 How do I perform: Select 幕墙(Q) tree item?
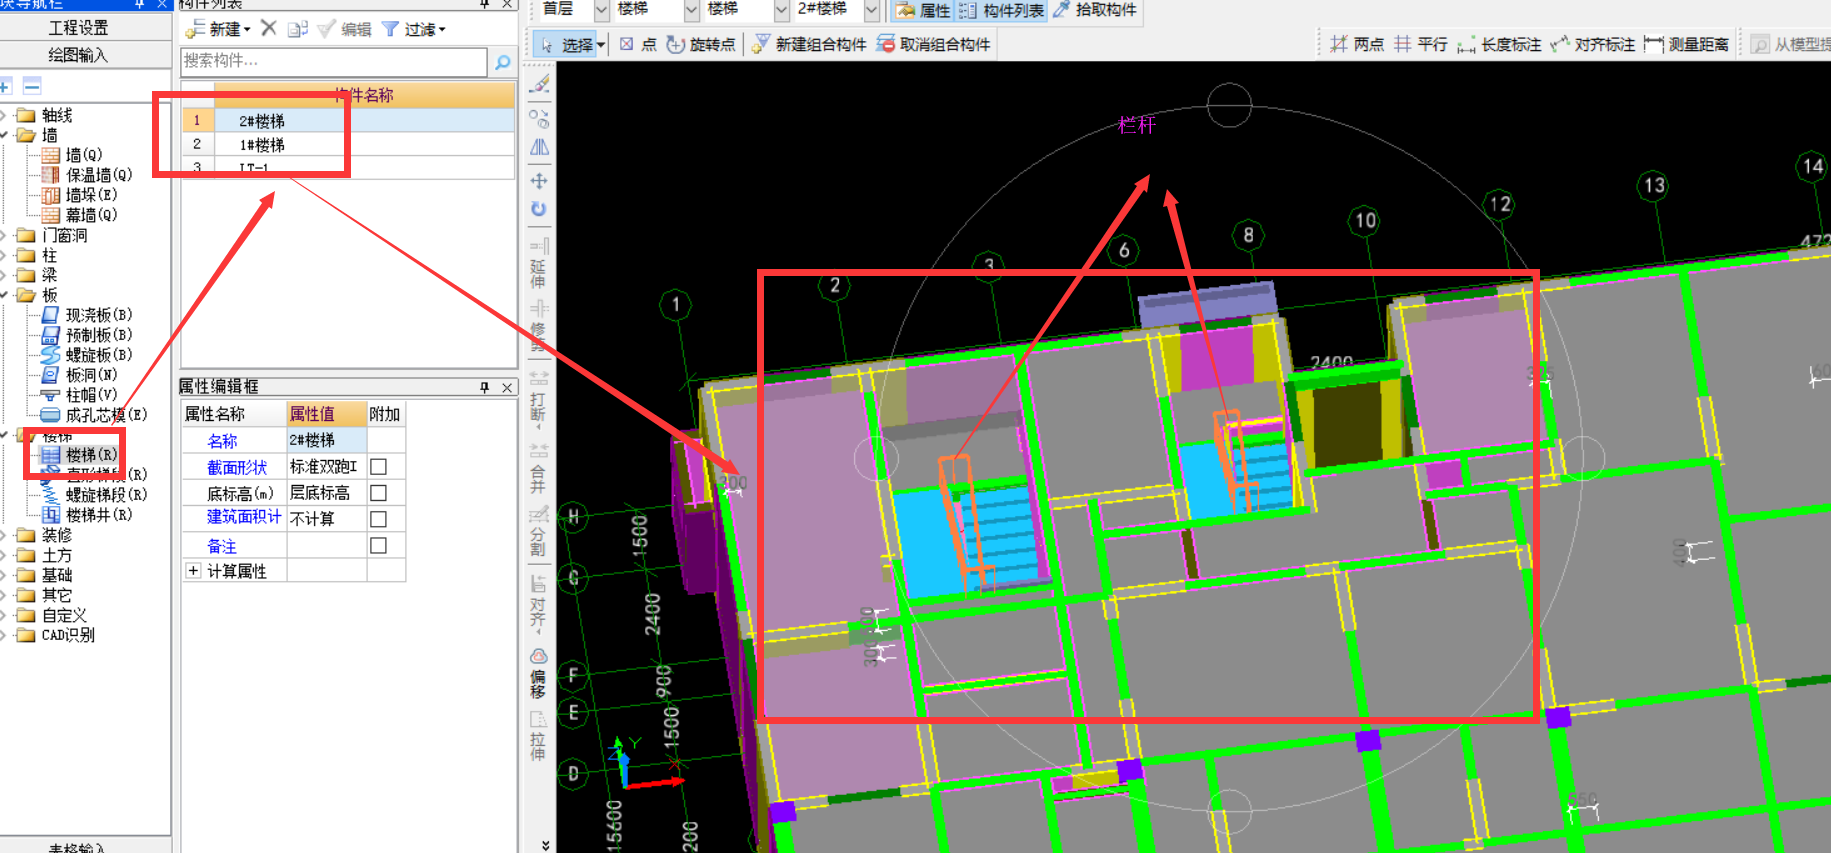(x=79, y=215)
